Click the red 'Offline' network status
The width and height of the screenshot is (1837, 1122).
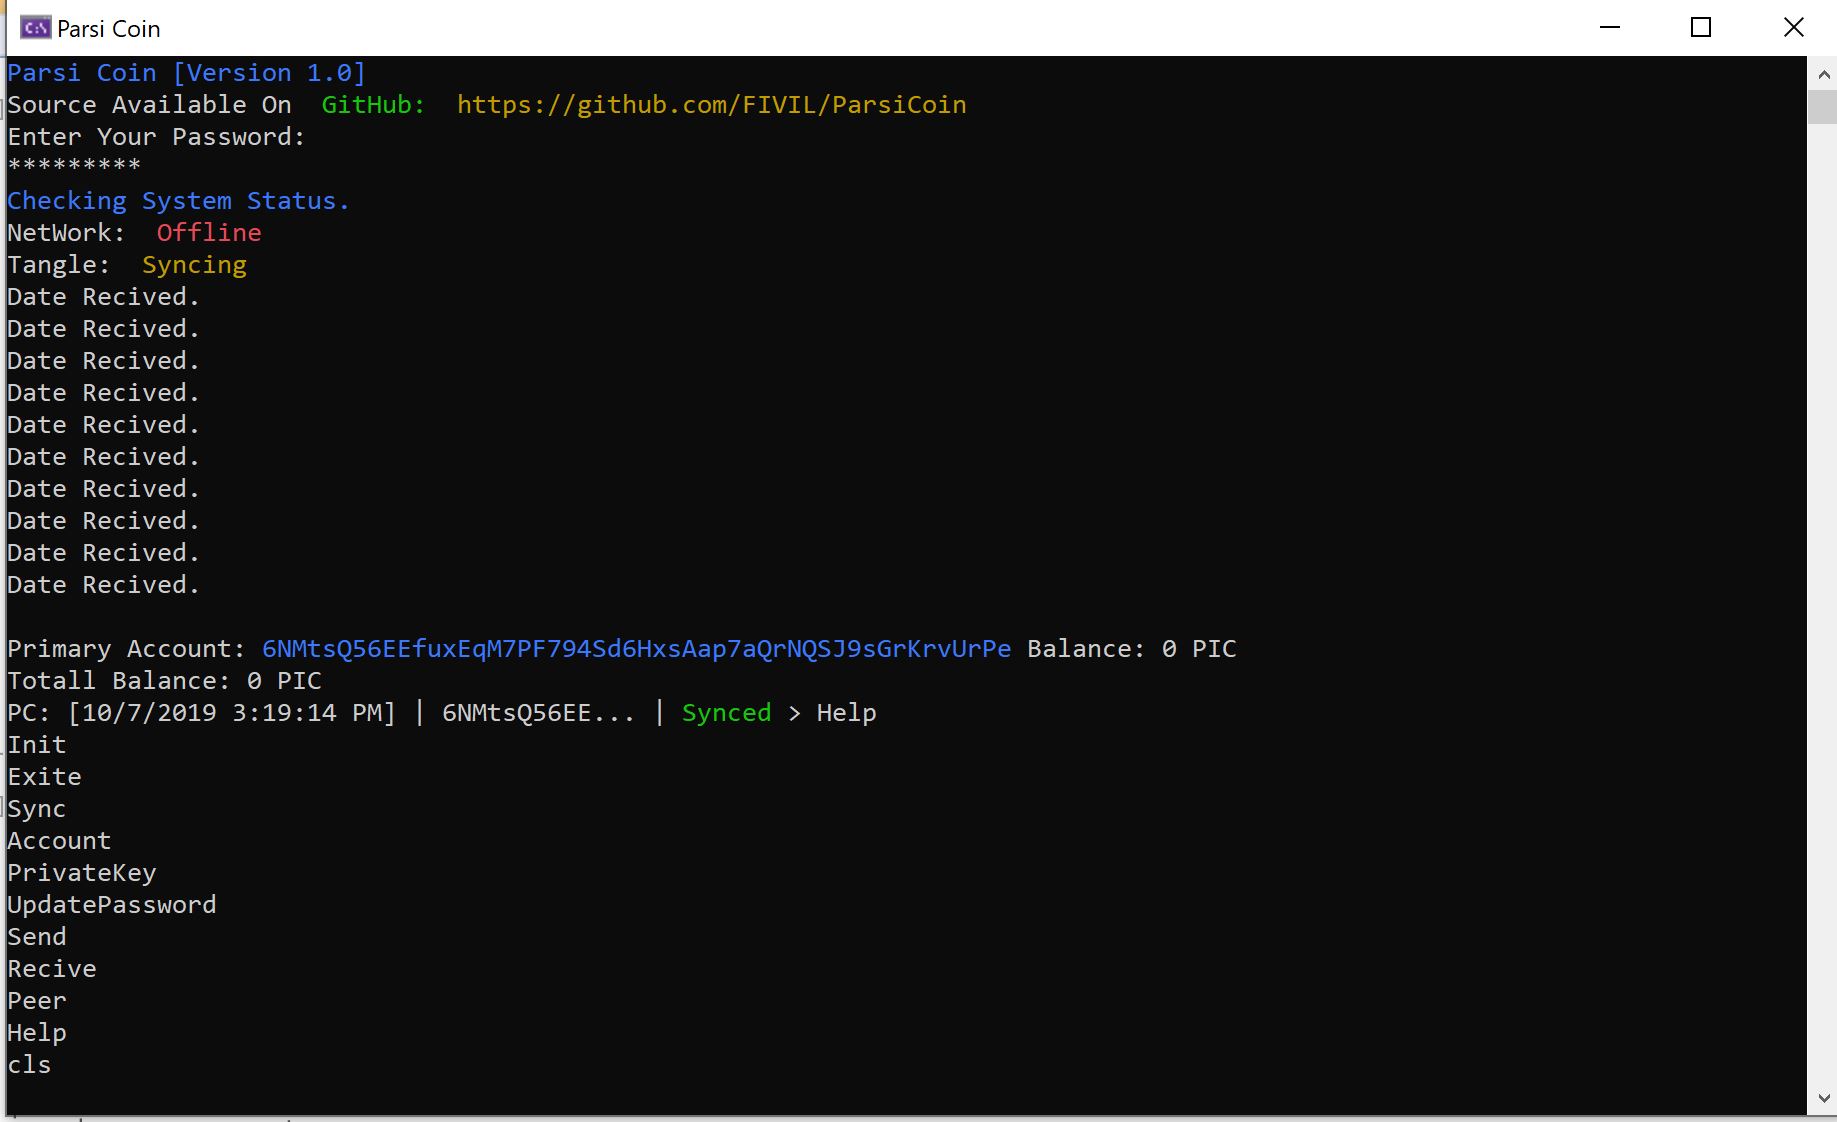pos(209,233)
